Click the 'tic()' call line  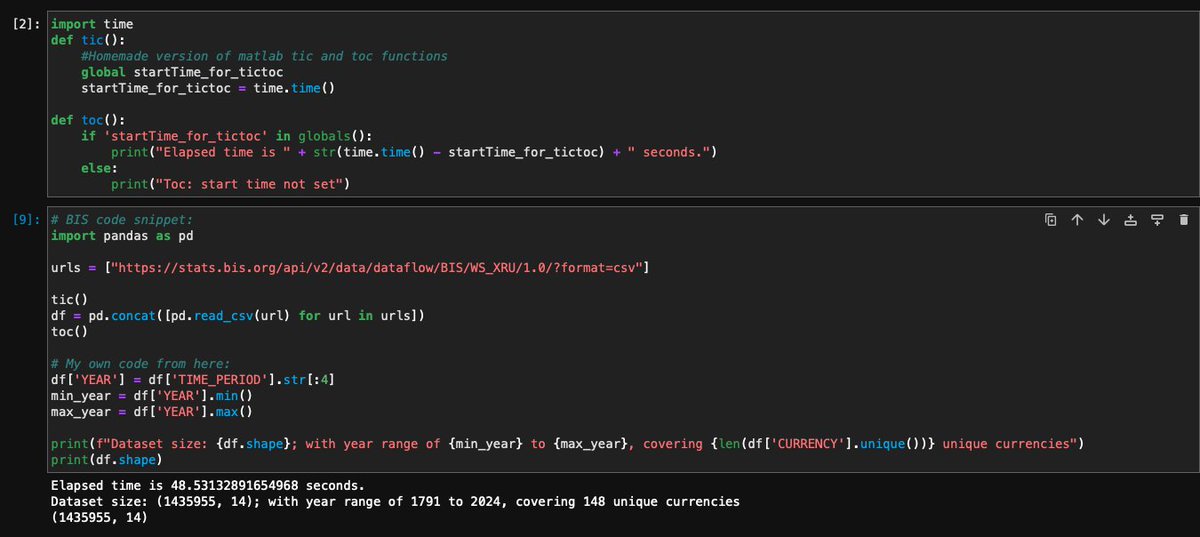pyautogui.click(x=69, y=299)
